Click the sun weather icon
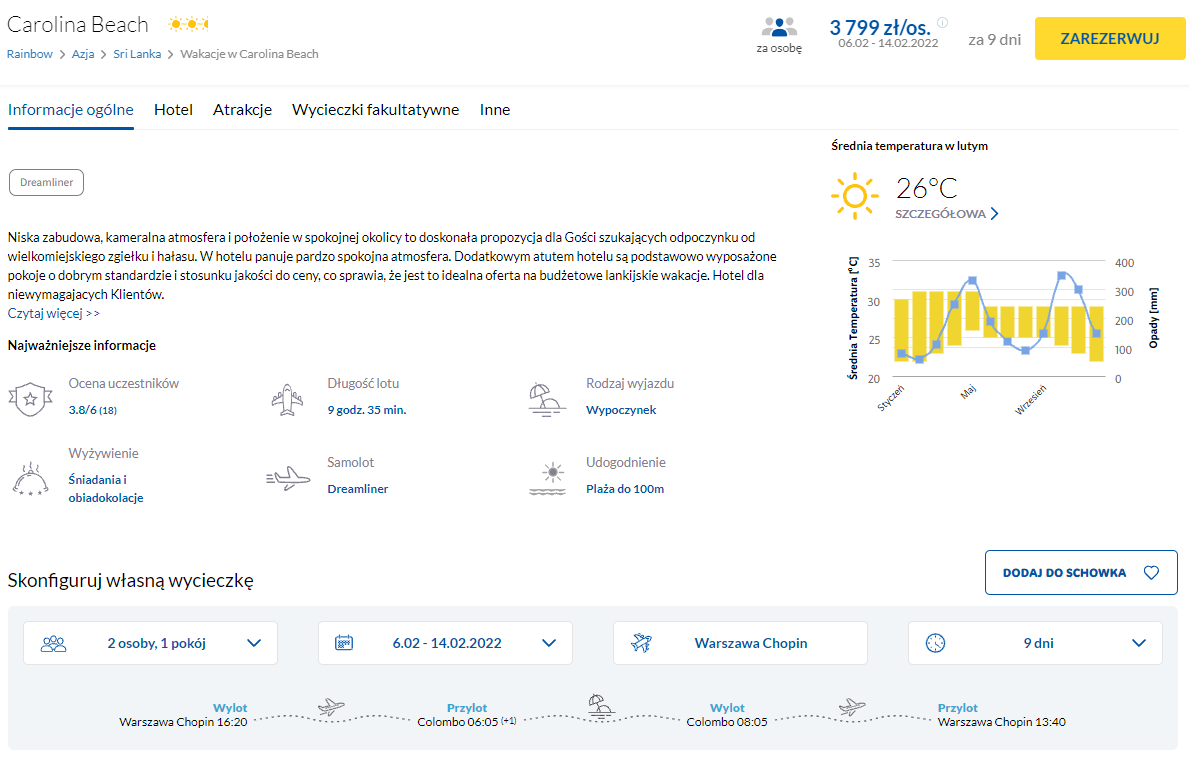This screenshot has width=1189, height=763. [x=855, y=196]
